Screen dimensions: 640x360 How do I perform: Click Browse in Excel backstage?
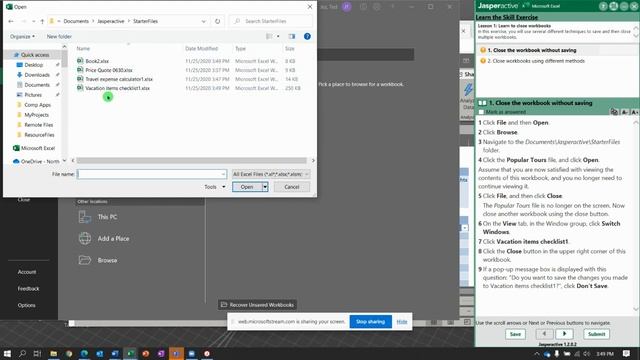[98, 260]
